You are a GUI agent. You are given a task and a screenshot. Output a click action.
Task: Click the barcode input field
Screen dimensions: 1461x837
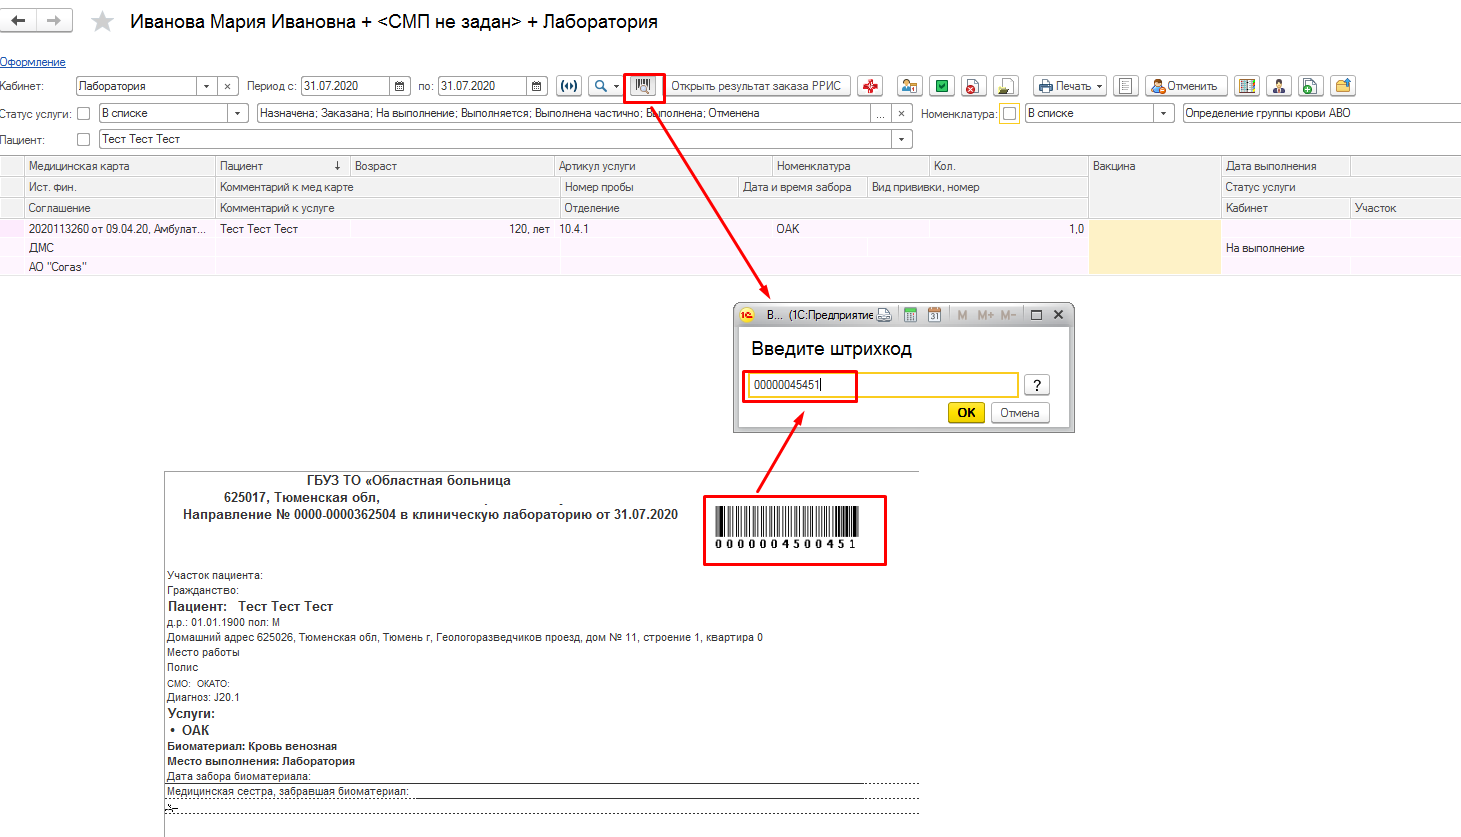click(x=880, y=385)
